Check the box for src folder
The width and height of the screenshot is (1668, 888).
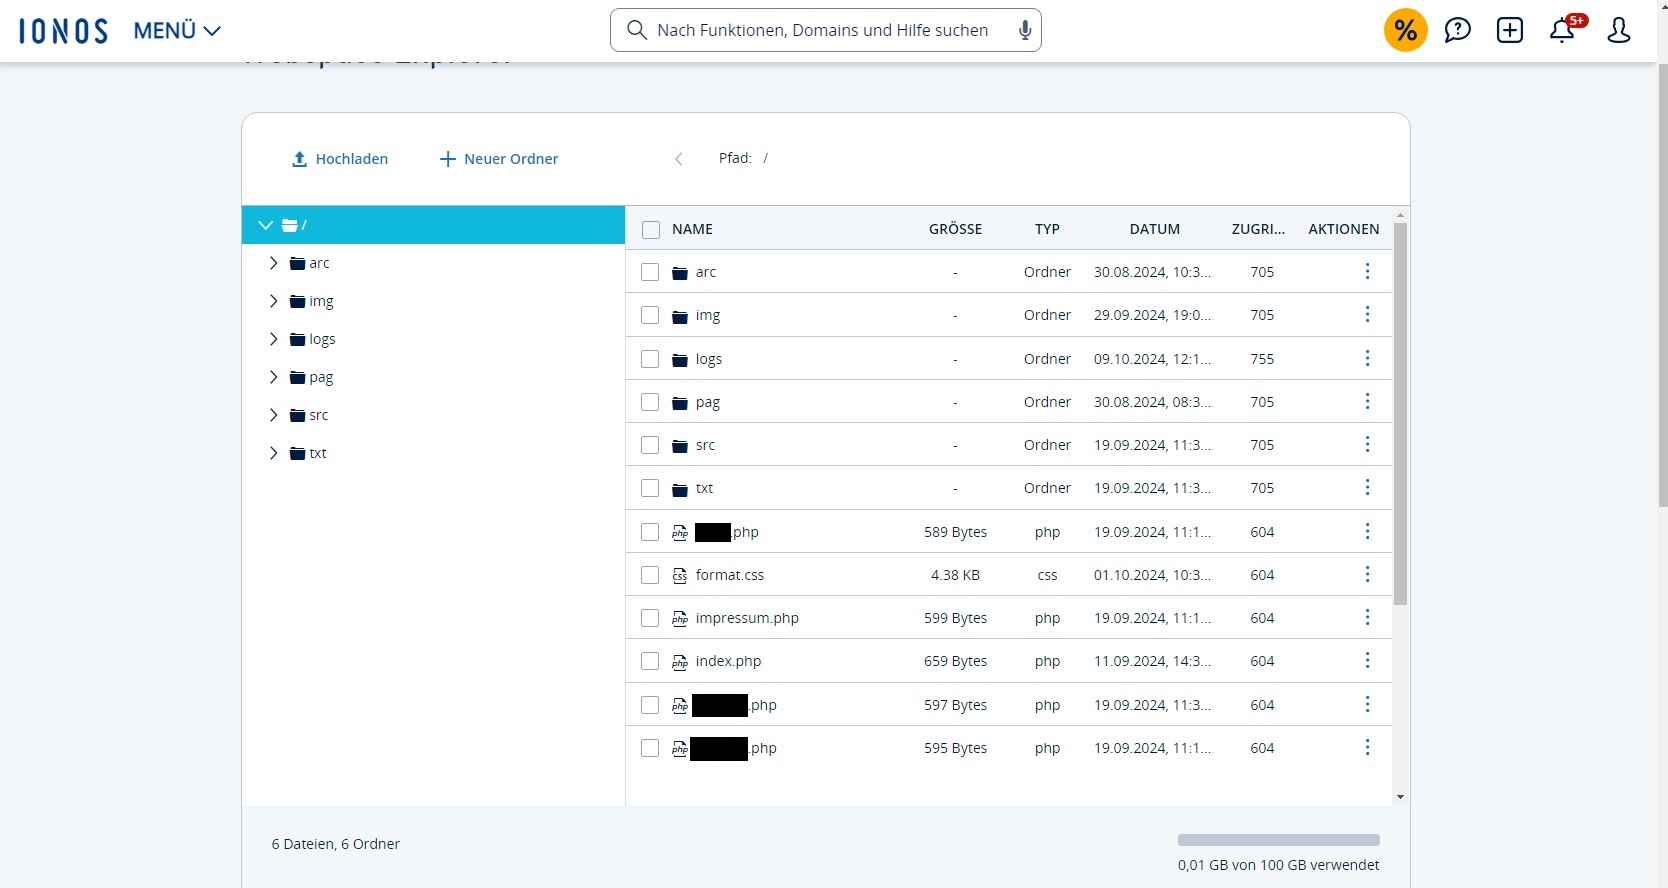tap(650, 445)
